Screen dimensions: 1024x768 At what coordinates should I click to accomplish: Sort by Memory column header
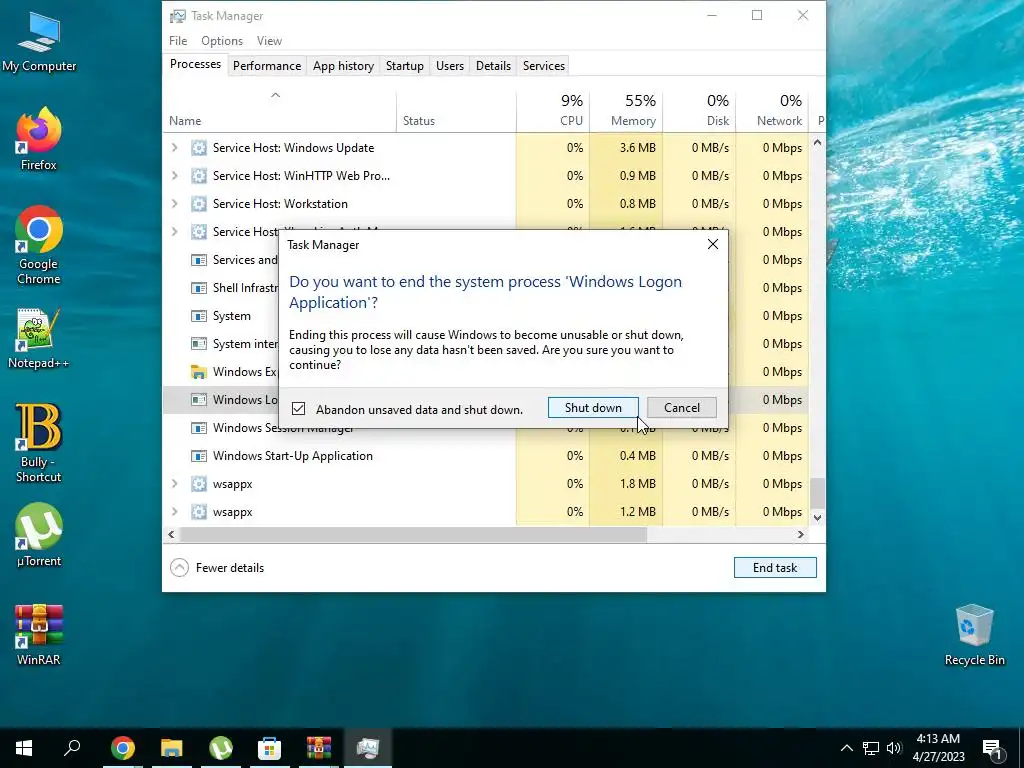[626, 111]
